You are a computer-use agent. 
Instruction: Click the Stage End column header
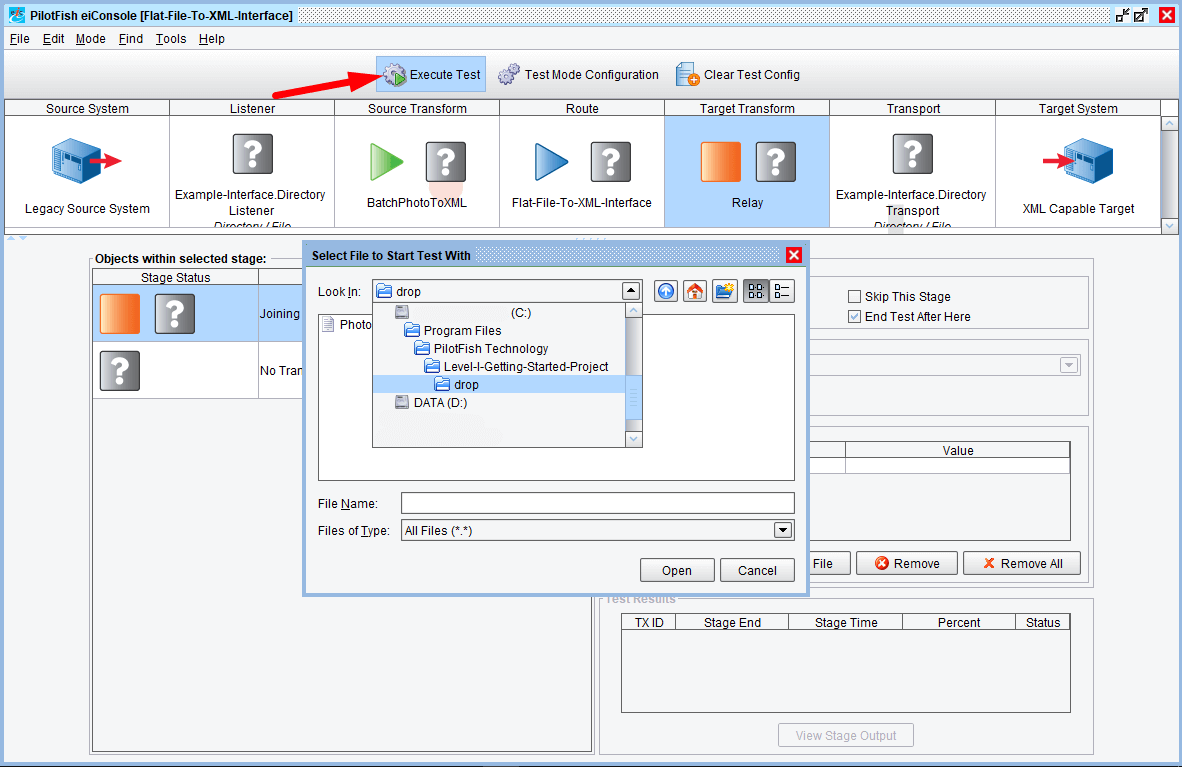(732, 622)
